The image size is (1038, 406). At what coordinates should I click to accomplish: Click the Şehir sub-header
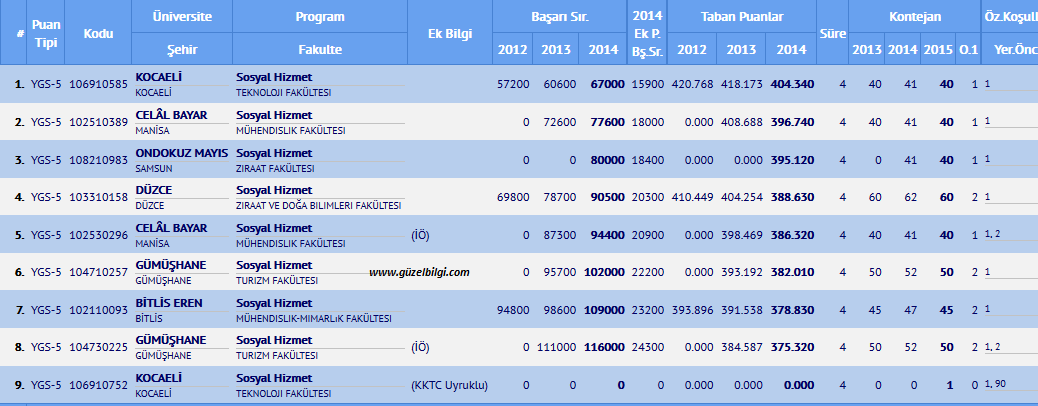tap(182, 49)
